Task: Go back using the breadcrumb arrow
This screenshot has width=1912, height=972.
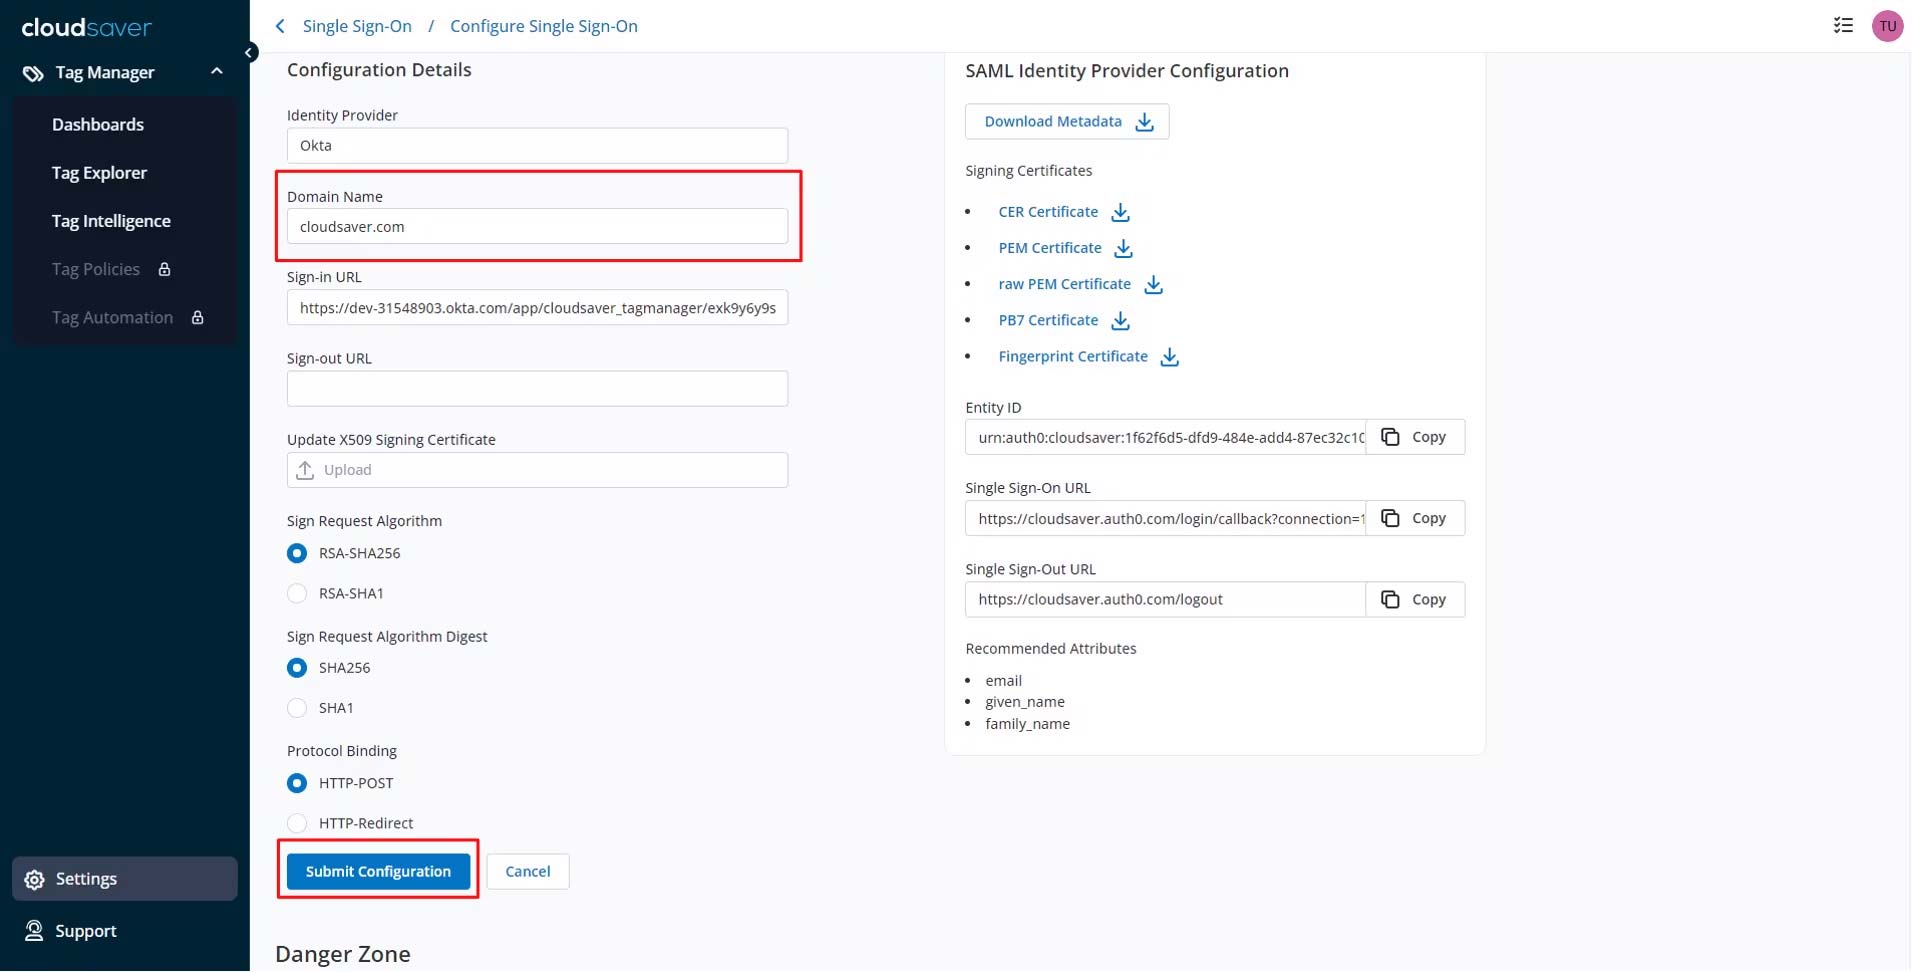Action: click(x=280, y=26)
